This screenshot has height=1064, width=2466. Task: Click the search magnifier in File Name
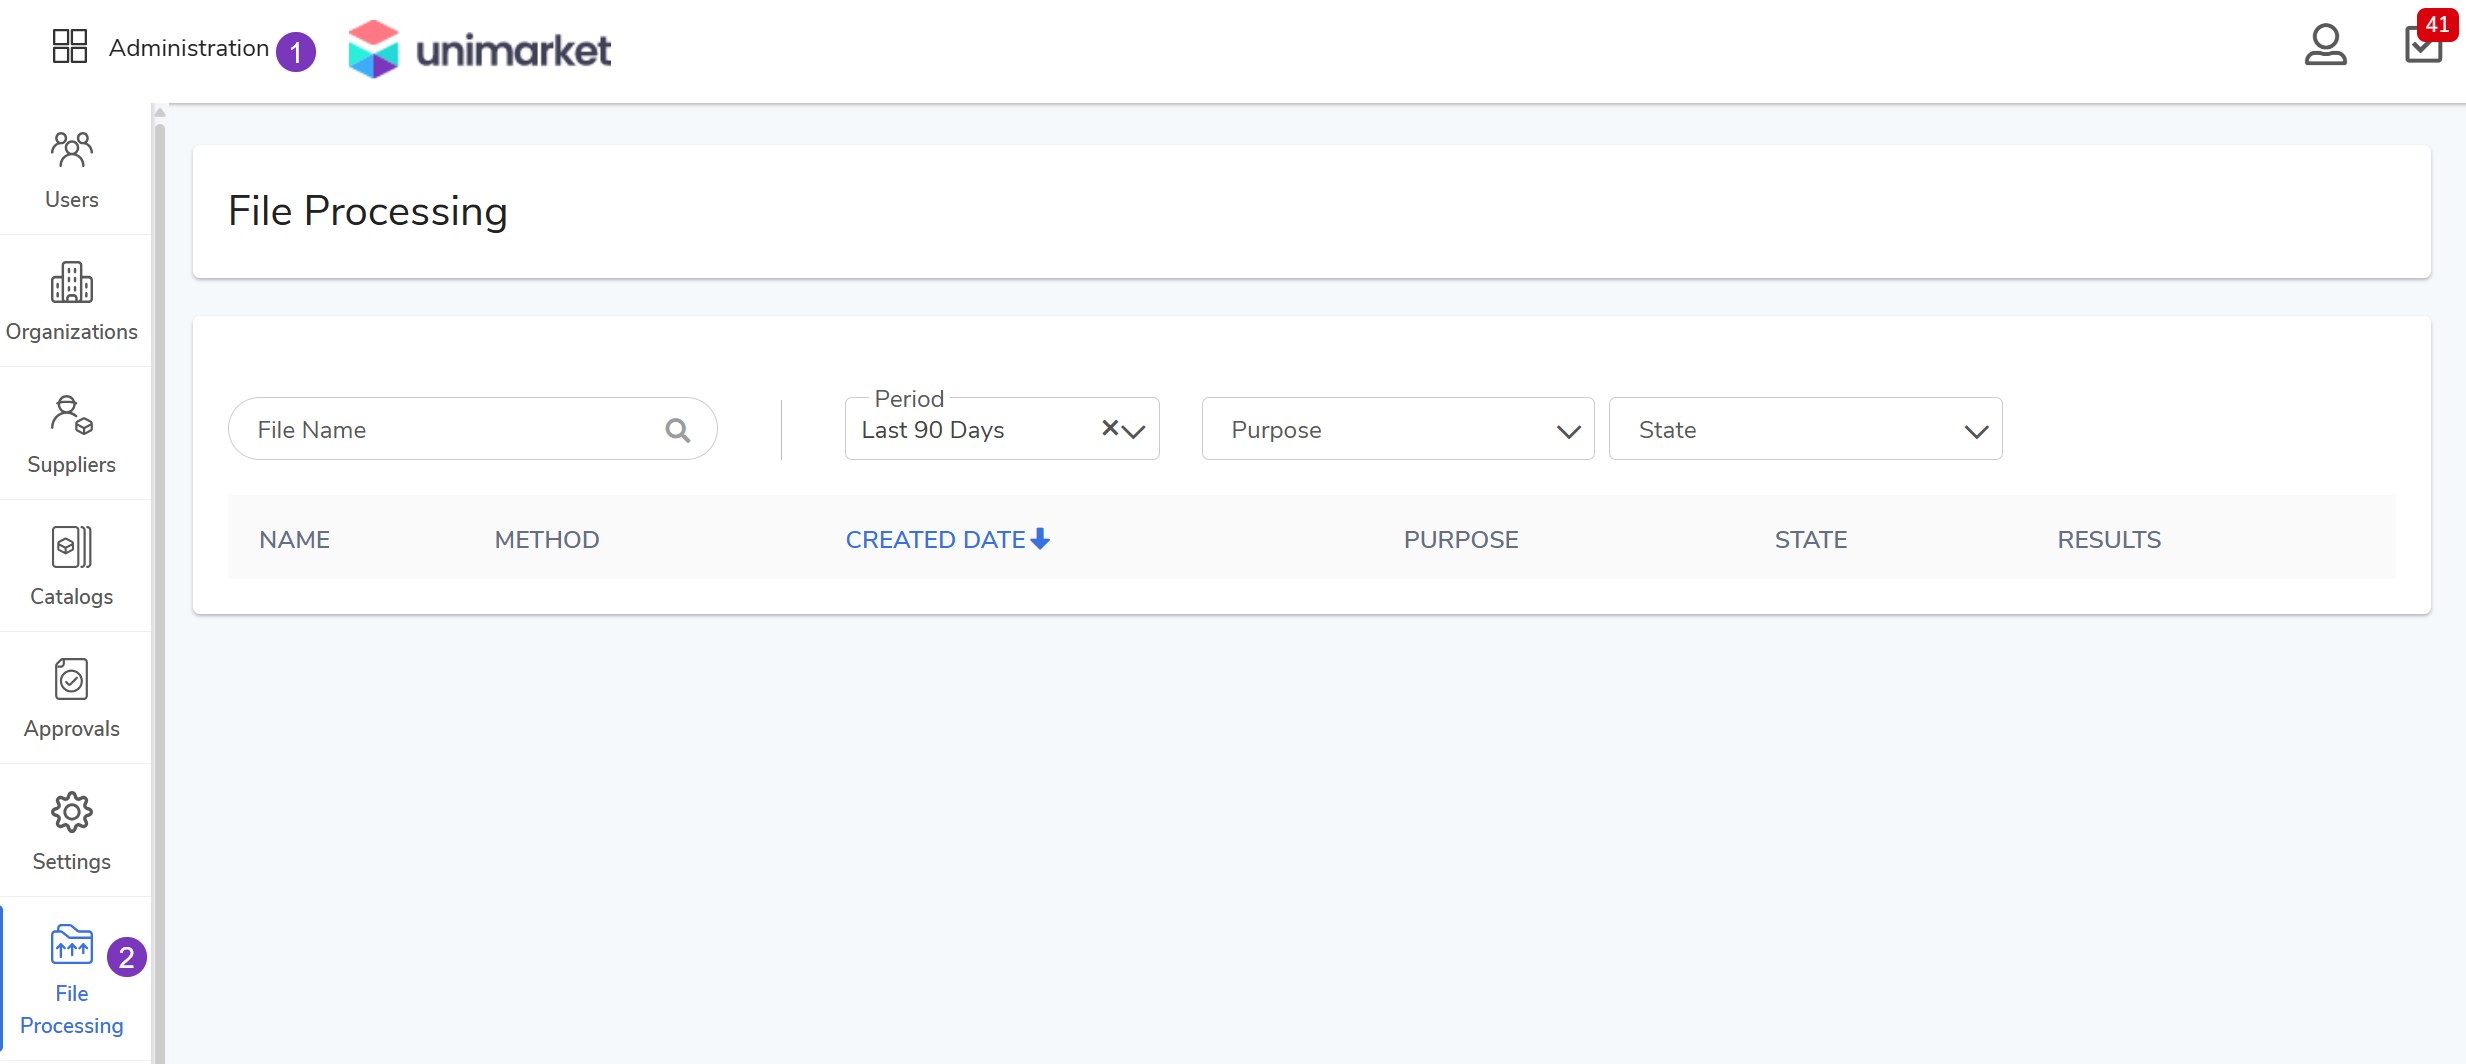tap(678, 430)
